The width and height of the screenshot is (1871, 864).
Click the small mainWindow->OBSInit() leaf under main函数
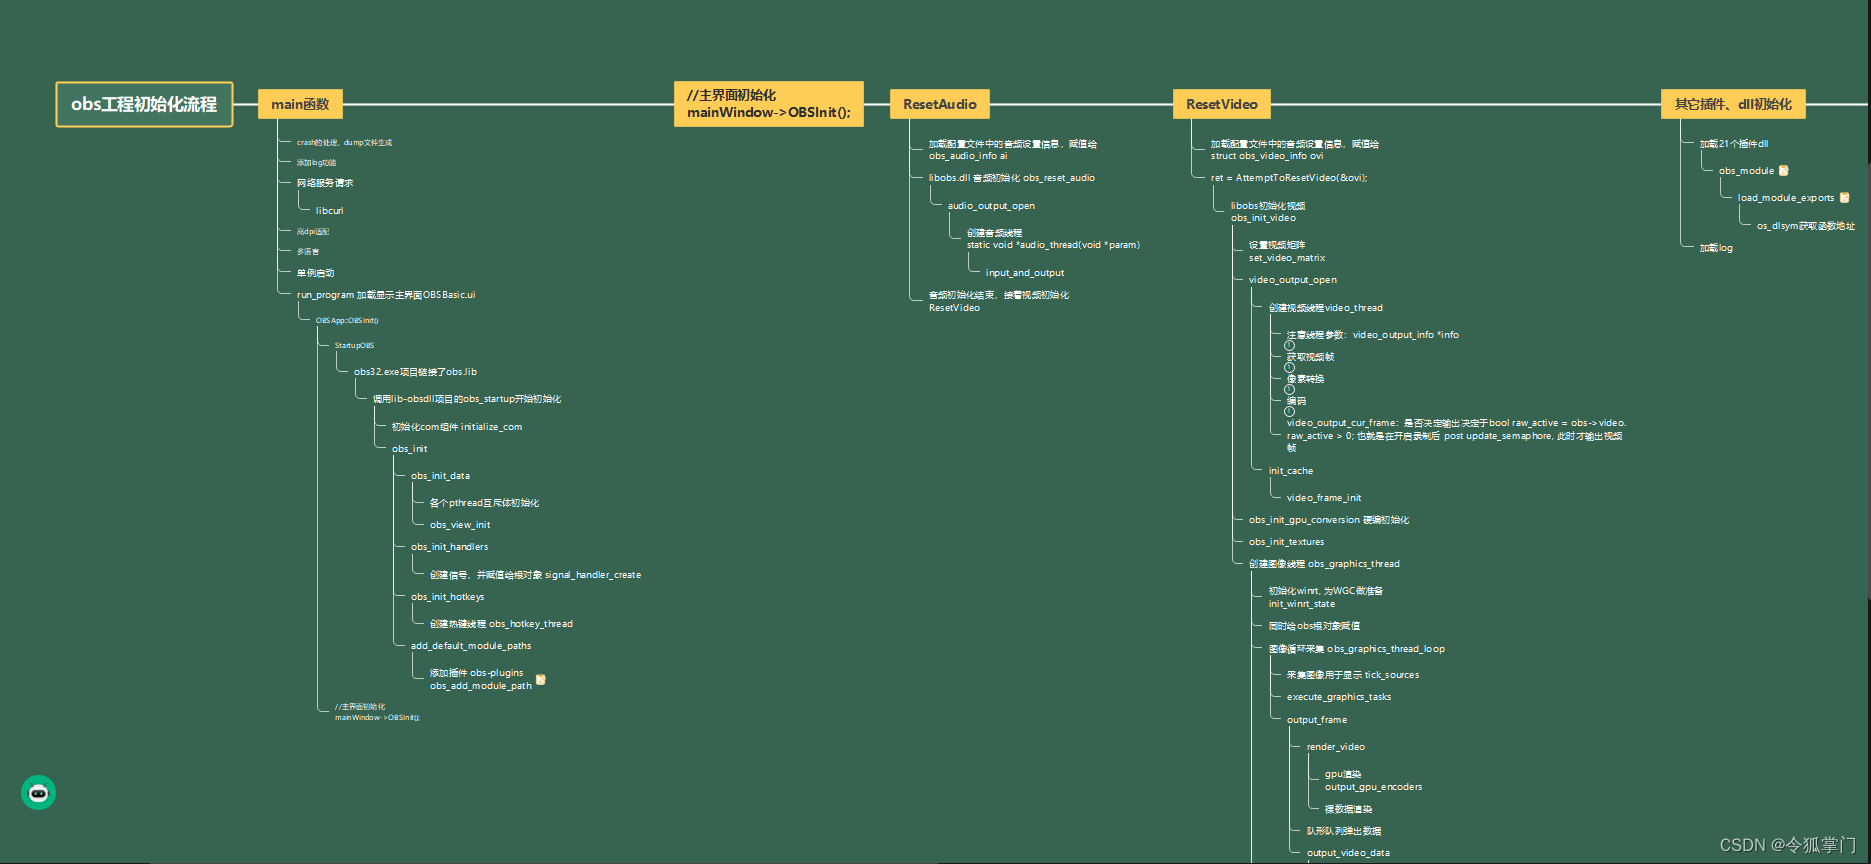(x=377, y=712)
